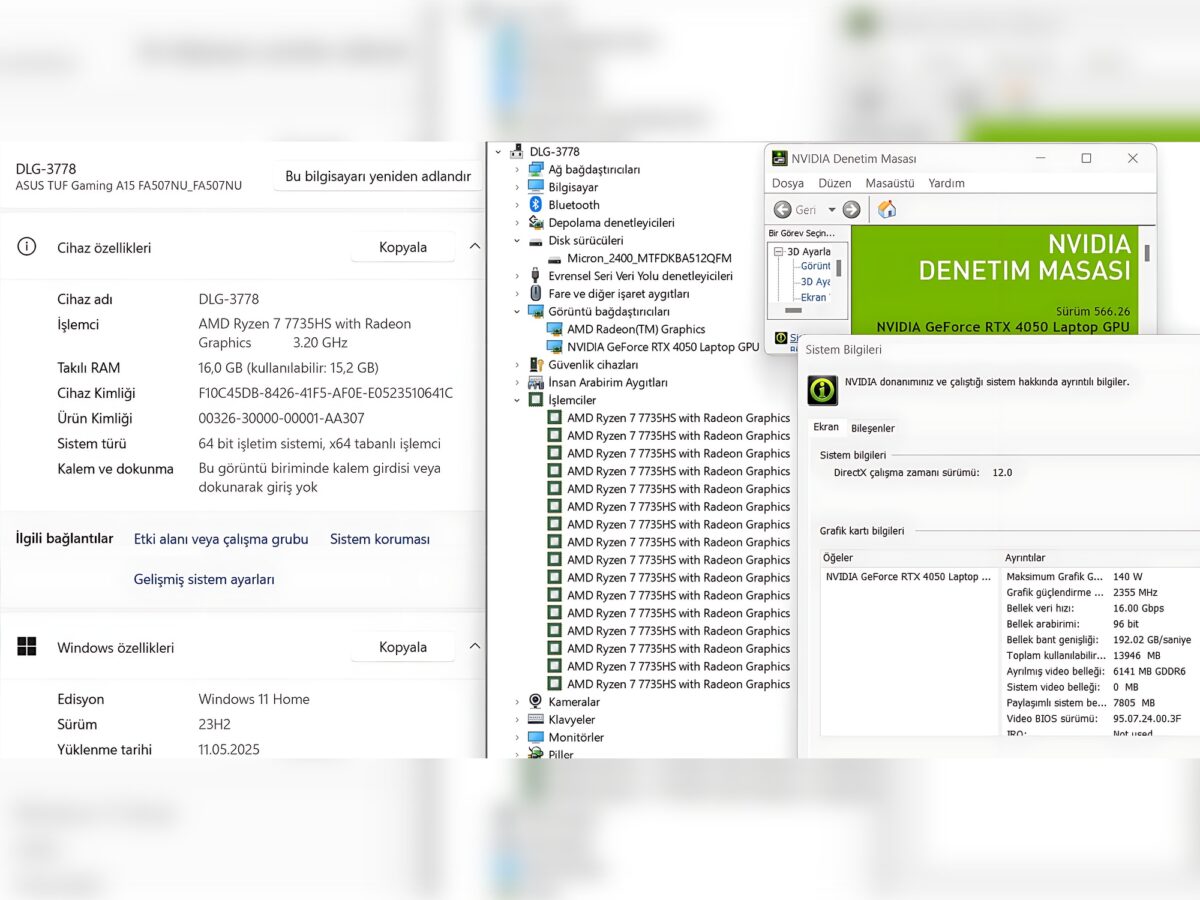
Task: Open the Sistem koruması link
Action: point(380,539)
